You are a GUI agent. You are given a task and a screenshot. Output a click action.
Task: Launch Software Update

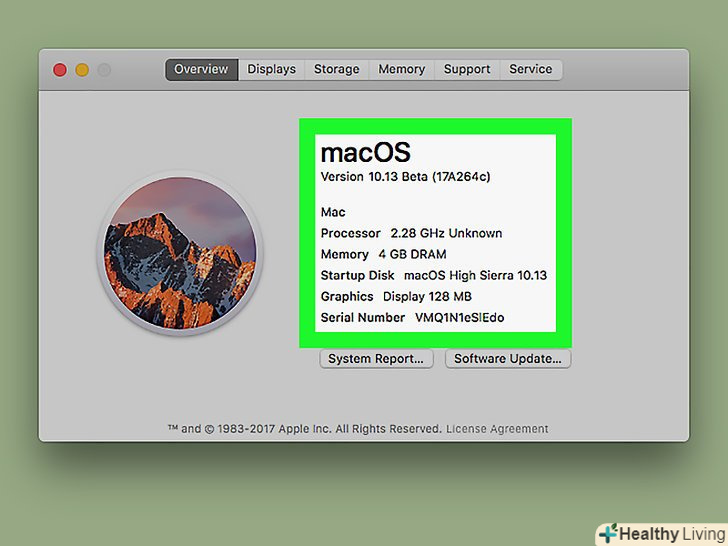(x=508, y=359)
